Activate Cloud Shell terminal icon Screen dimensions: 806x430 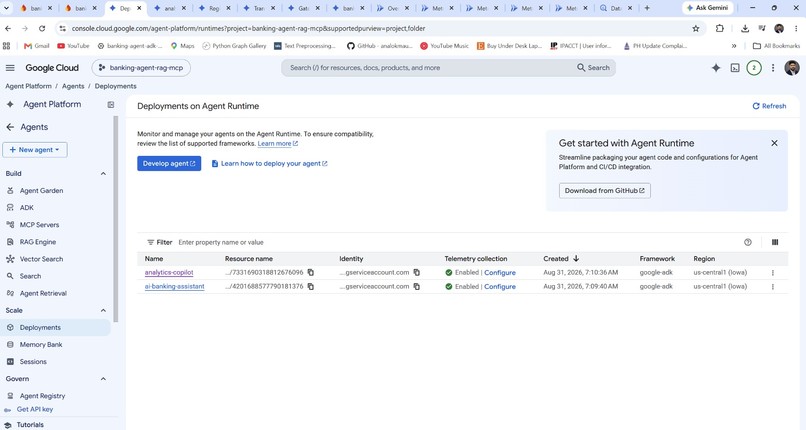click(735, 68)
